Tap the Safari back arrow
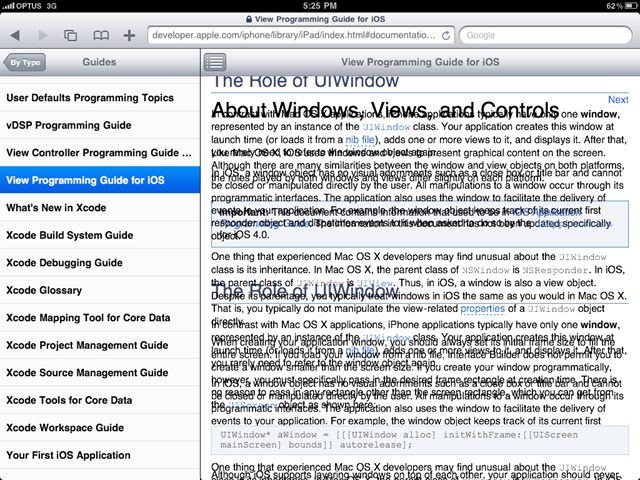Image resolution: width=640 pixels, height=480 pixels. click(15, 36)
